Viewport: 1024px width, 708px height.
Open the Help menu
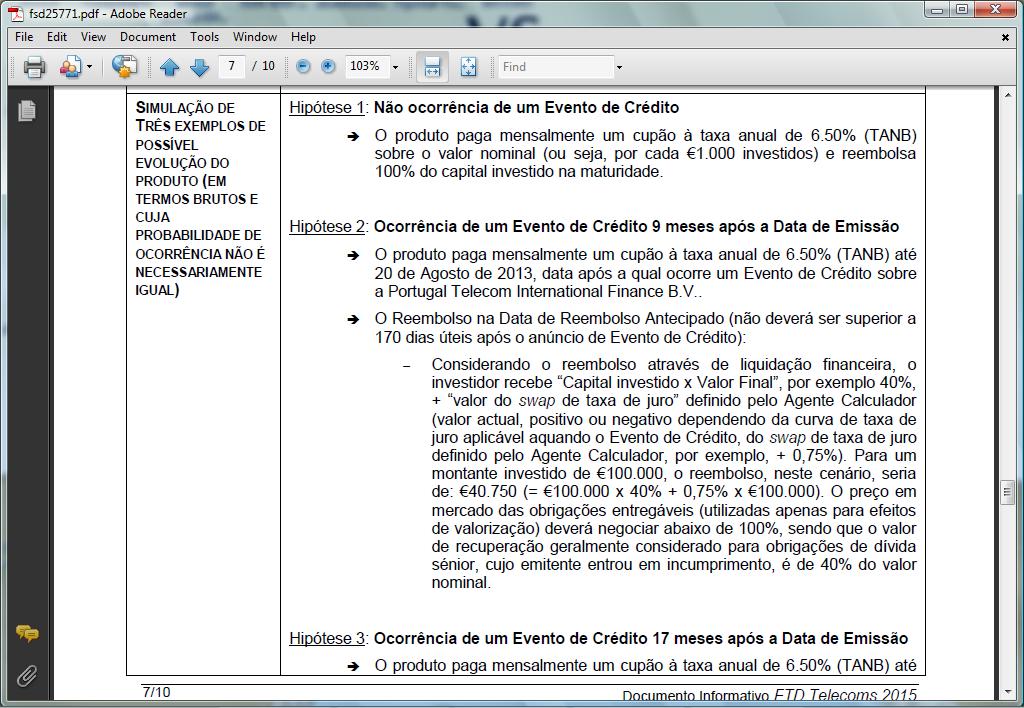303,37
